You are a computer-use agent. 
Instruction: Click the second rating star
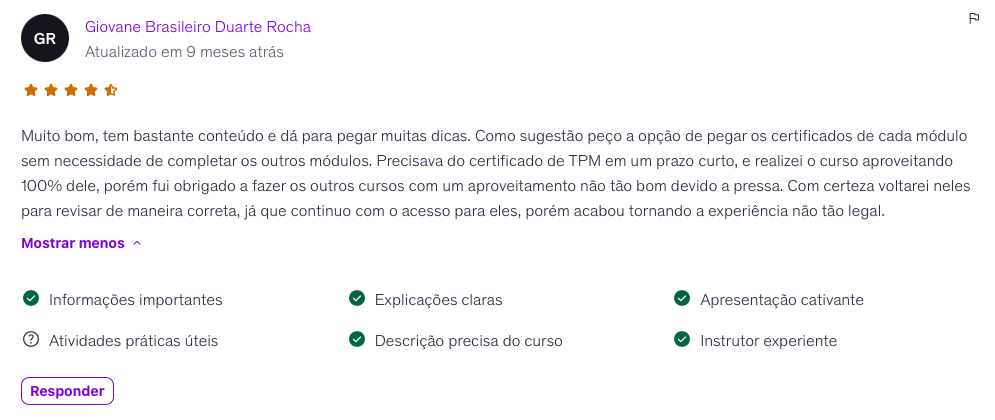(51, 90)
